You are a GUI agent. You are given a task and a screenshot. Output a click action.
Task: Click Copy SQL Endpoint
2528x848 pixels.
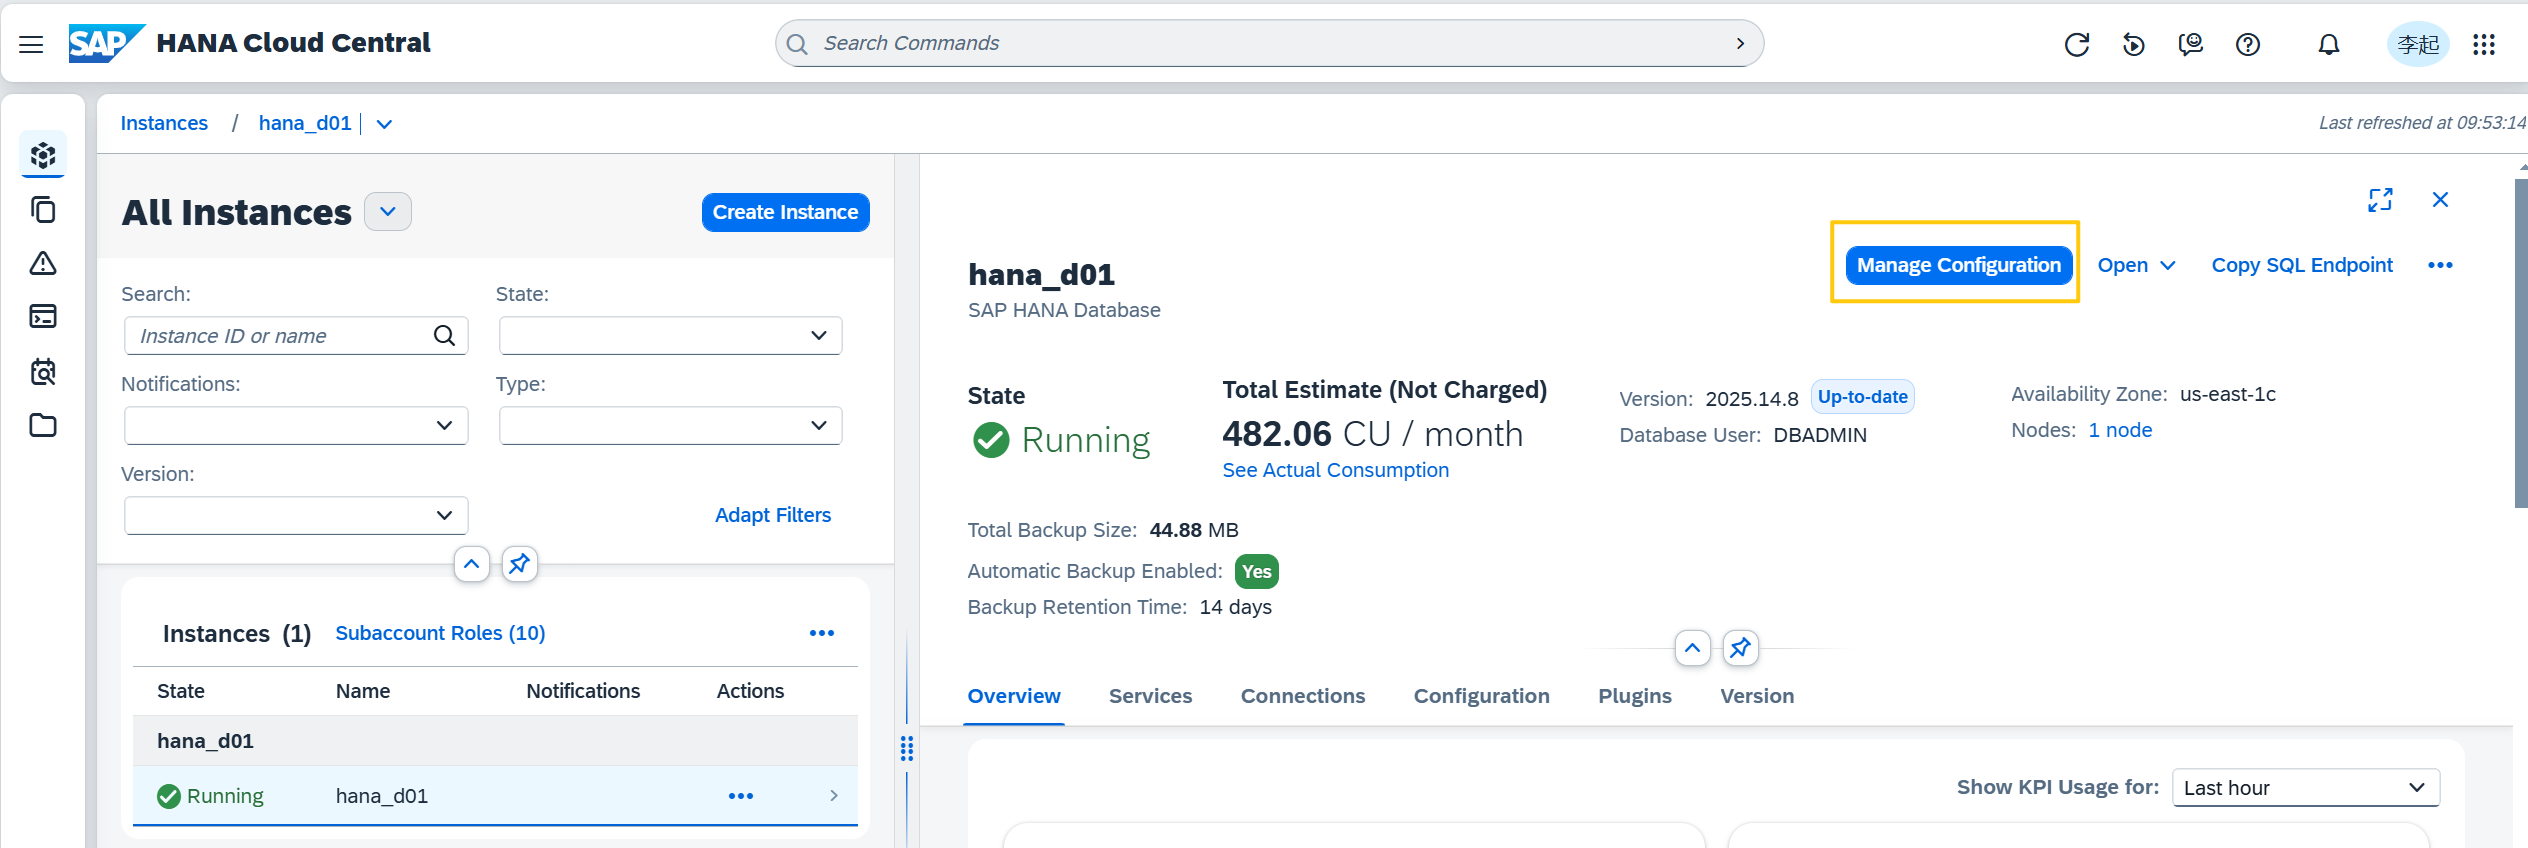[2302, 265]
